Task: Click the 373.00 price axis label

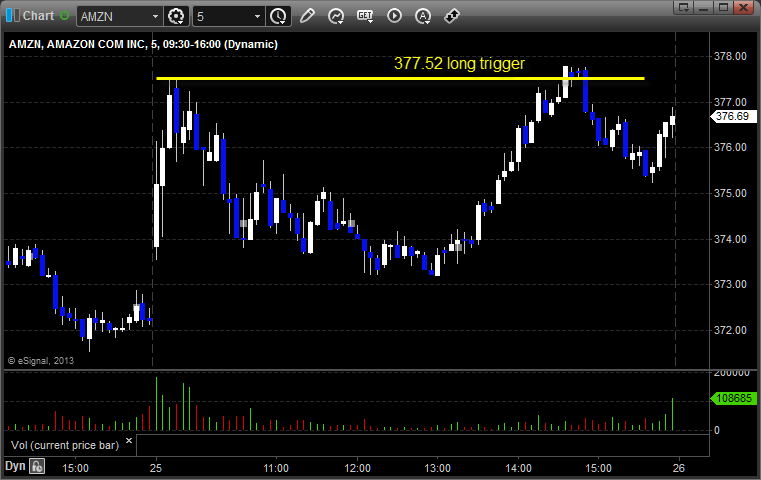Action: (730, 284)
